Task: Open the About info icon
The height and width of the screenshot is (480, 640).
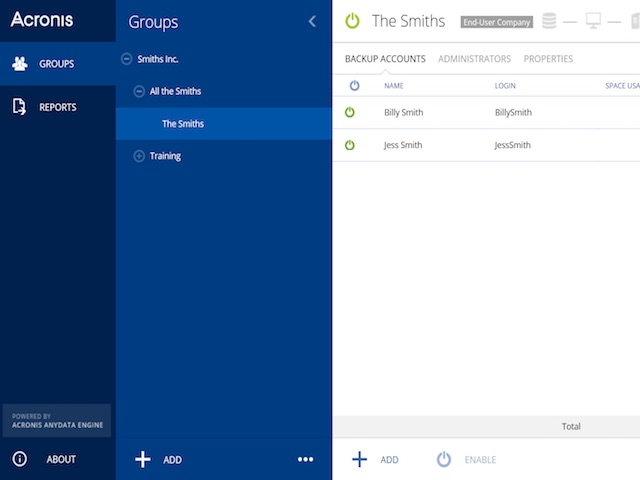Action: pyautogui.click(x=20, y=459)
